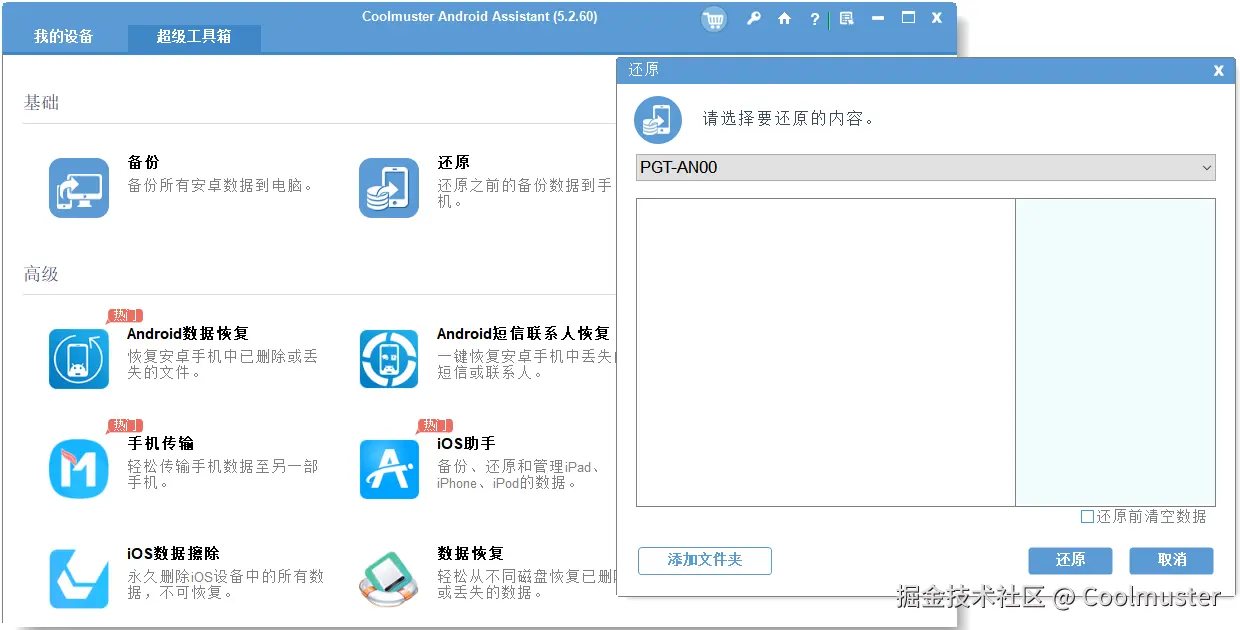The height and width of the screenshot is (630, 1240).
Task: Click the 取消 button
Action: 1172,560
